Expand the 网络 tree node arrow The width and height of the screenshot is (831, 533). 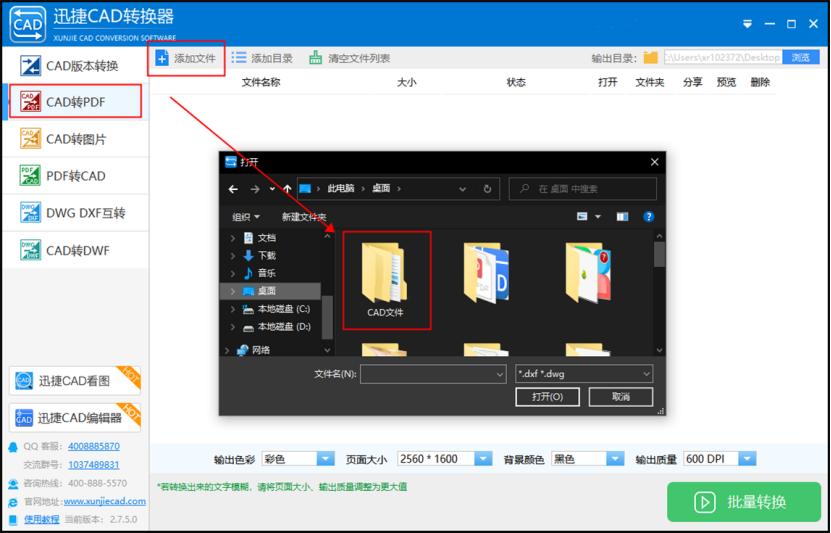227,350
